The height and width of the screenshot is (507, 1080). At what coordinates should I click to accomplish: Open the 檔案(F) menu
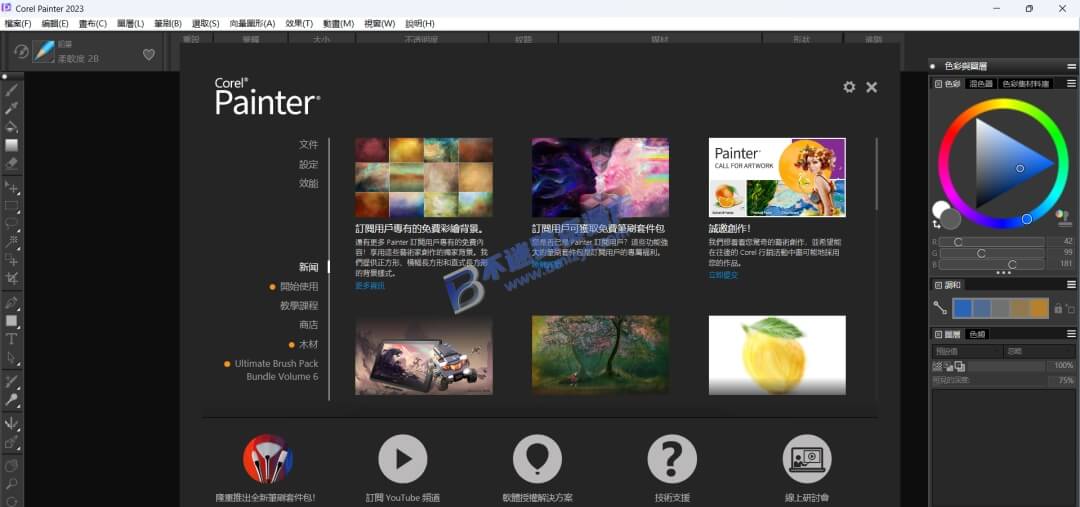tap(18, 23)
